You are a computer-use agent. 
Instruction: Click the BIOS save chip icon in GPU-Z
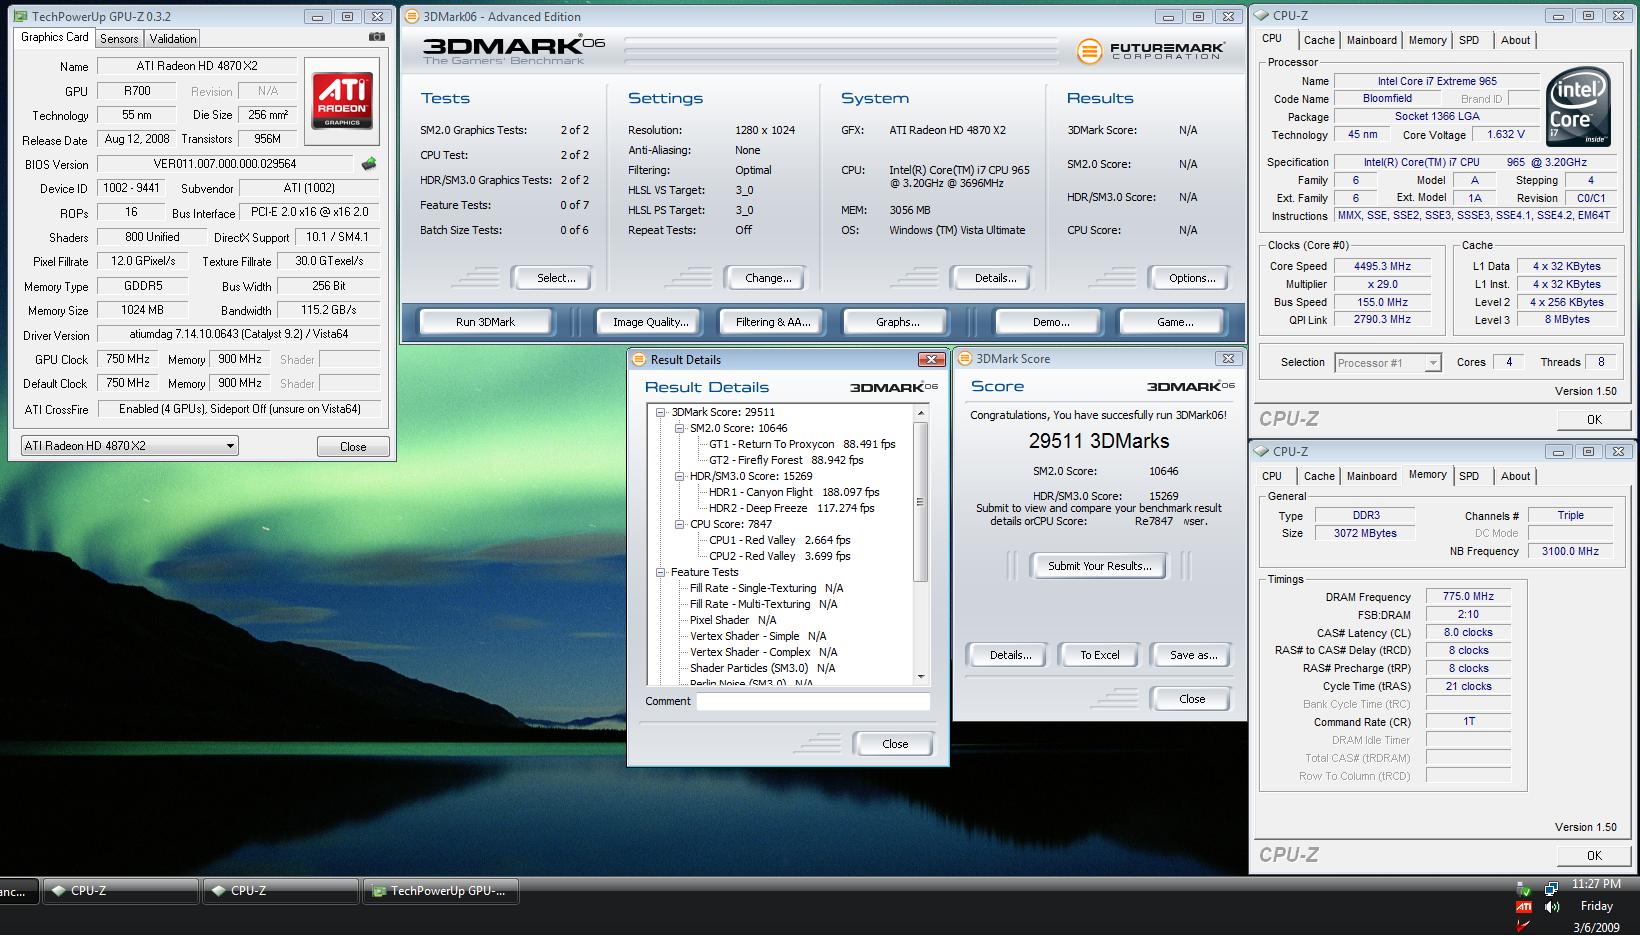(x=369, y=164)
